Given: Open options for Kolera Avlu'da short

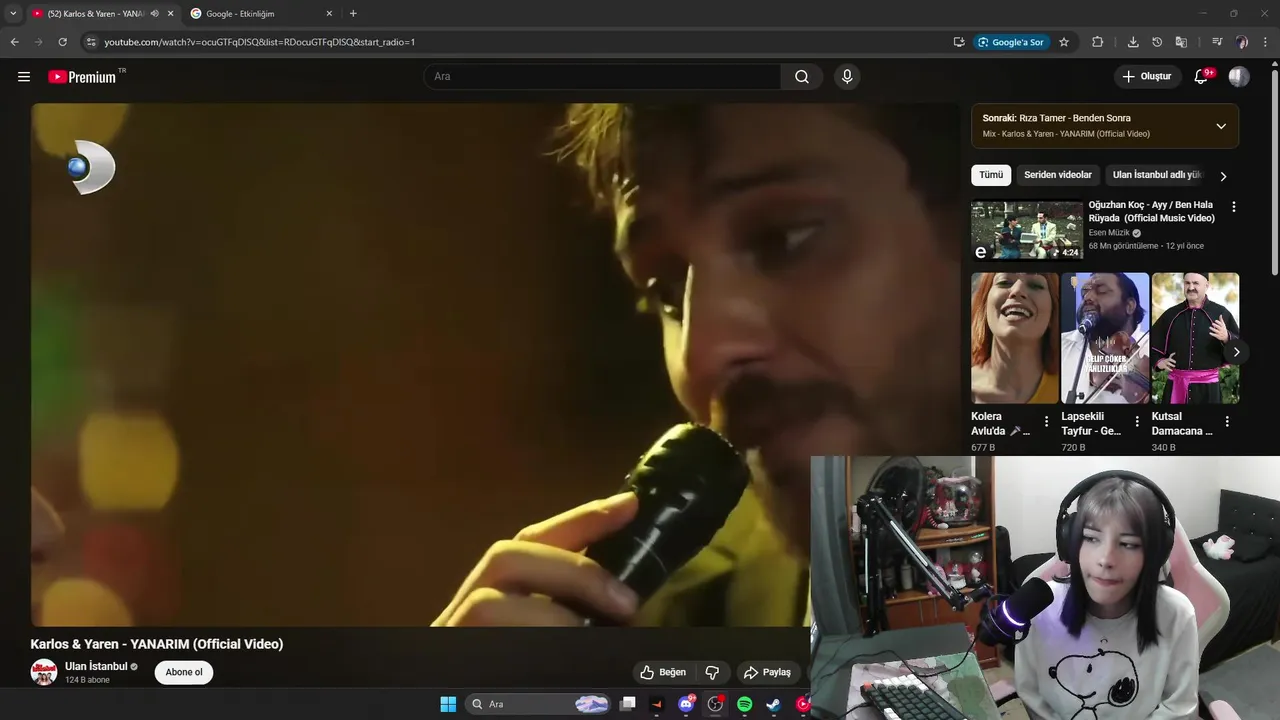Looking at the screenshot, I should click(x=1046, y=422).
